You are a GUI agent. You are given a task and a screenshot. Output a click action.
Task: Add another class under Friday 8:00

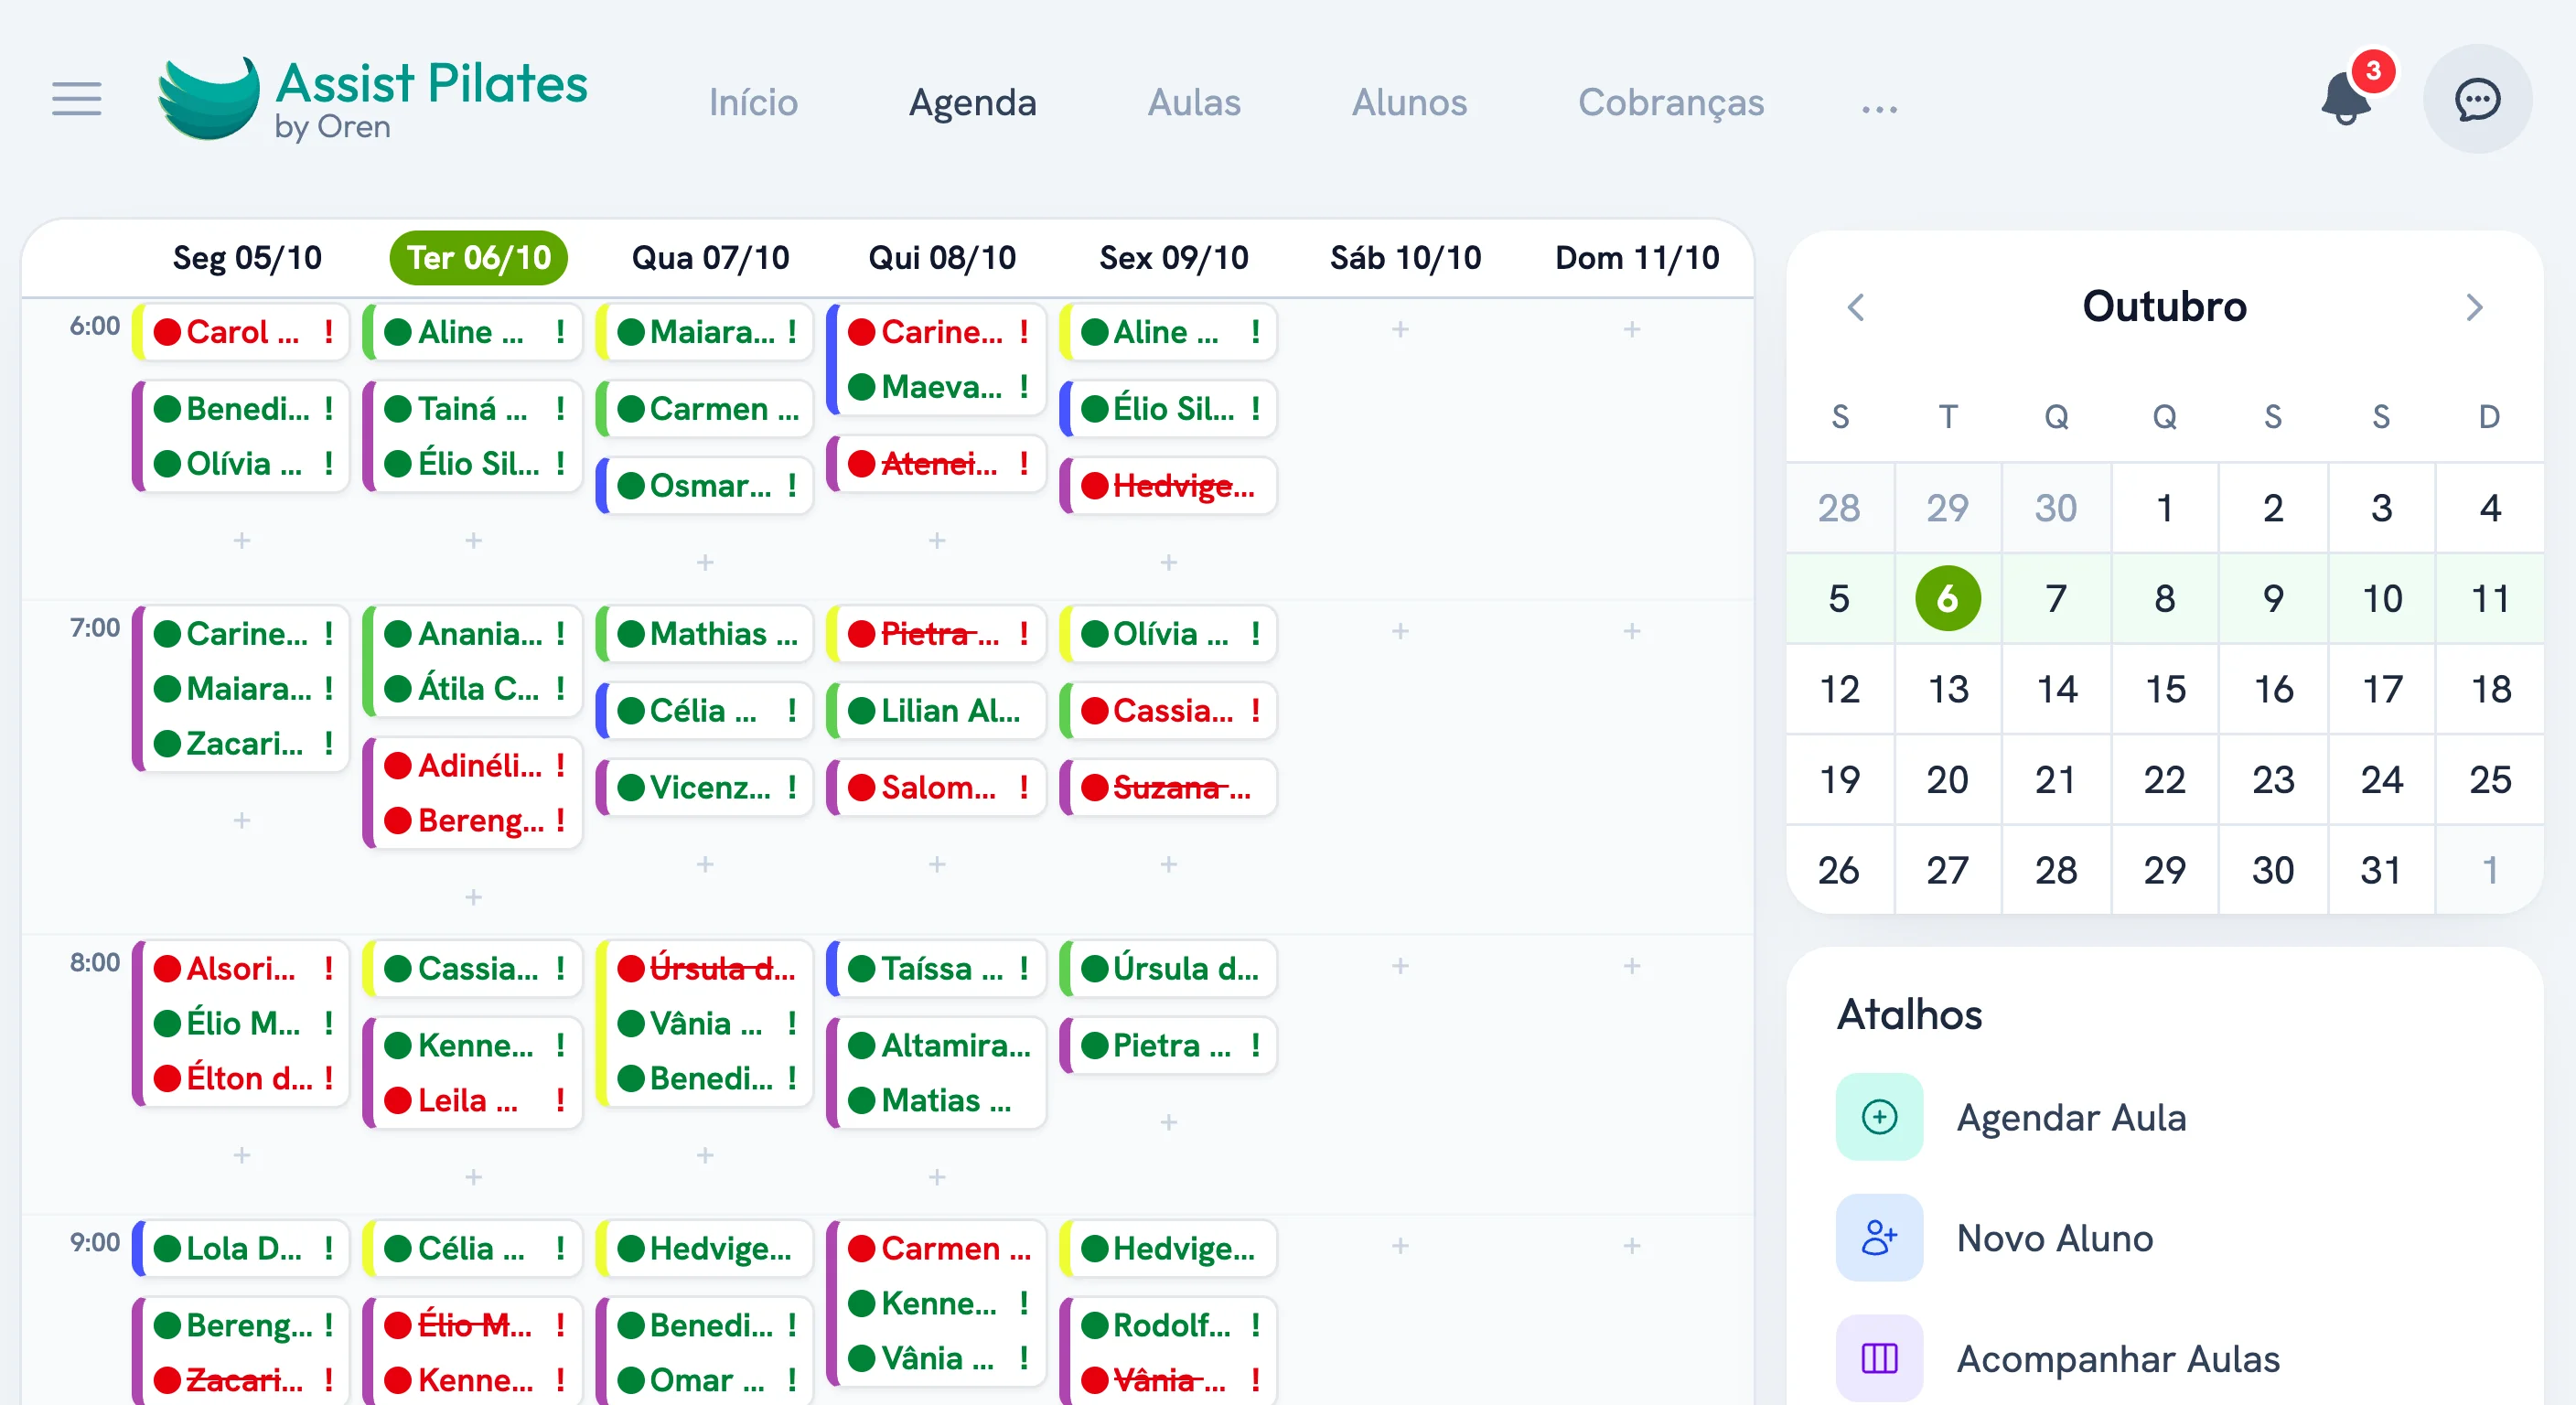[x=1169, y=1122]
